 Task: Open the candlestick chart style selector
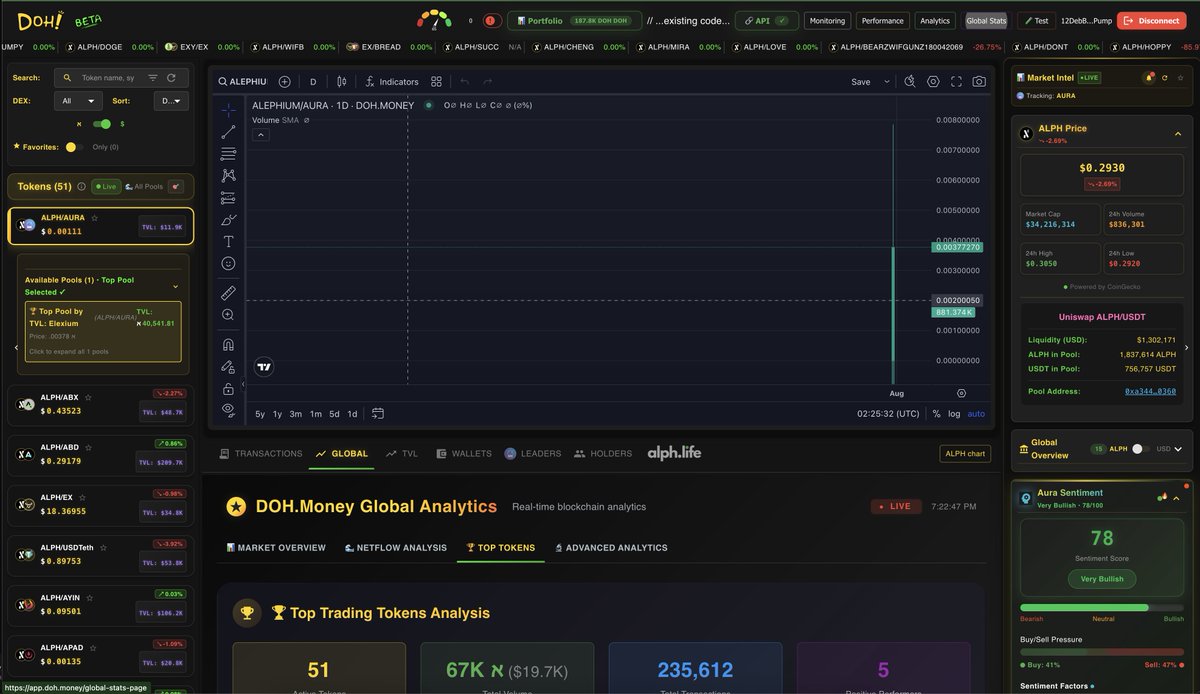click(341, 82)
